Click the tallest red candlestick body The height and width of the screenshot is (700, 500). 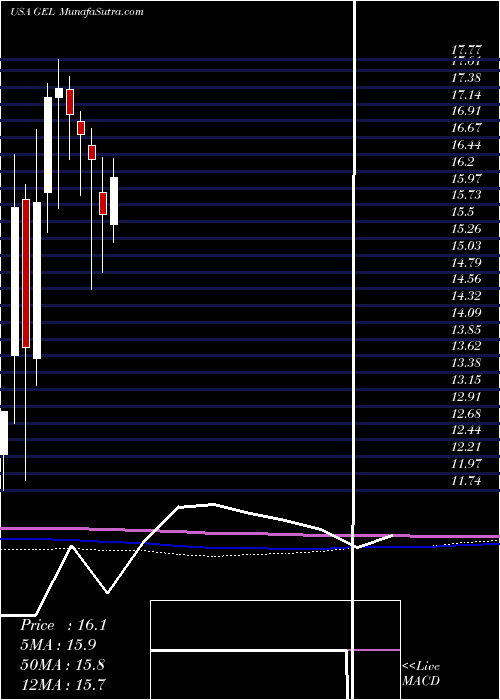tap(26, 273)
